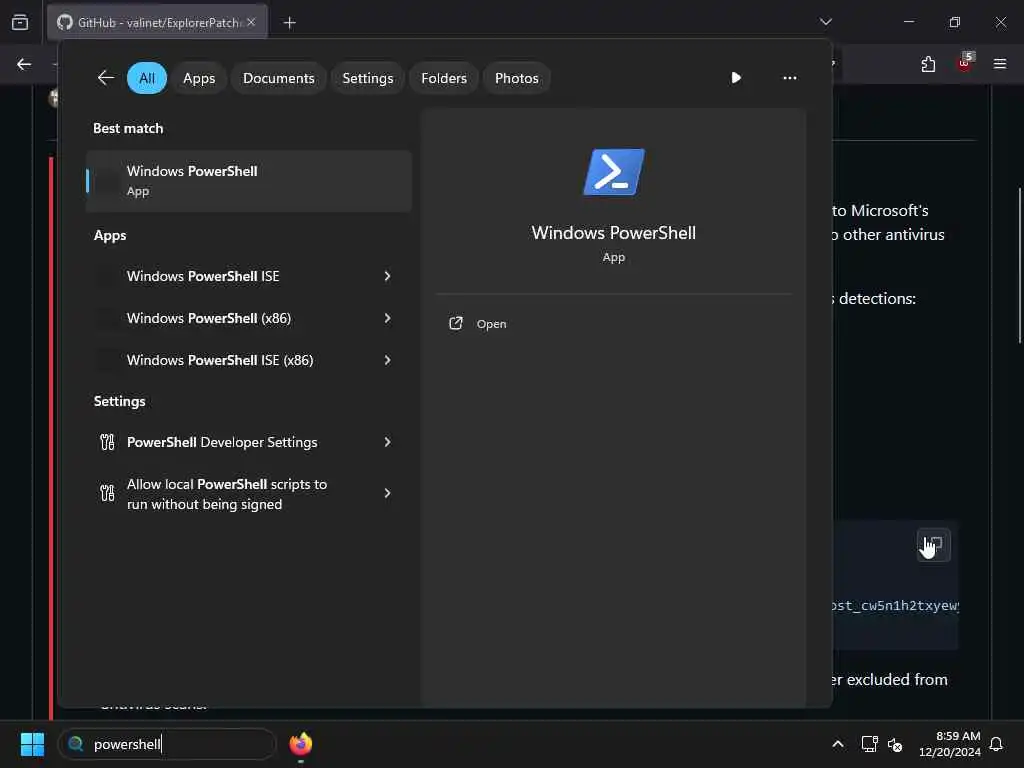Click the taskbar search box with powershell
This screenshot has width=1024, height=768.
tap(167, 744)
